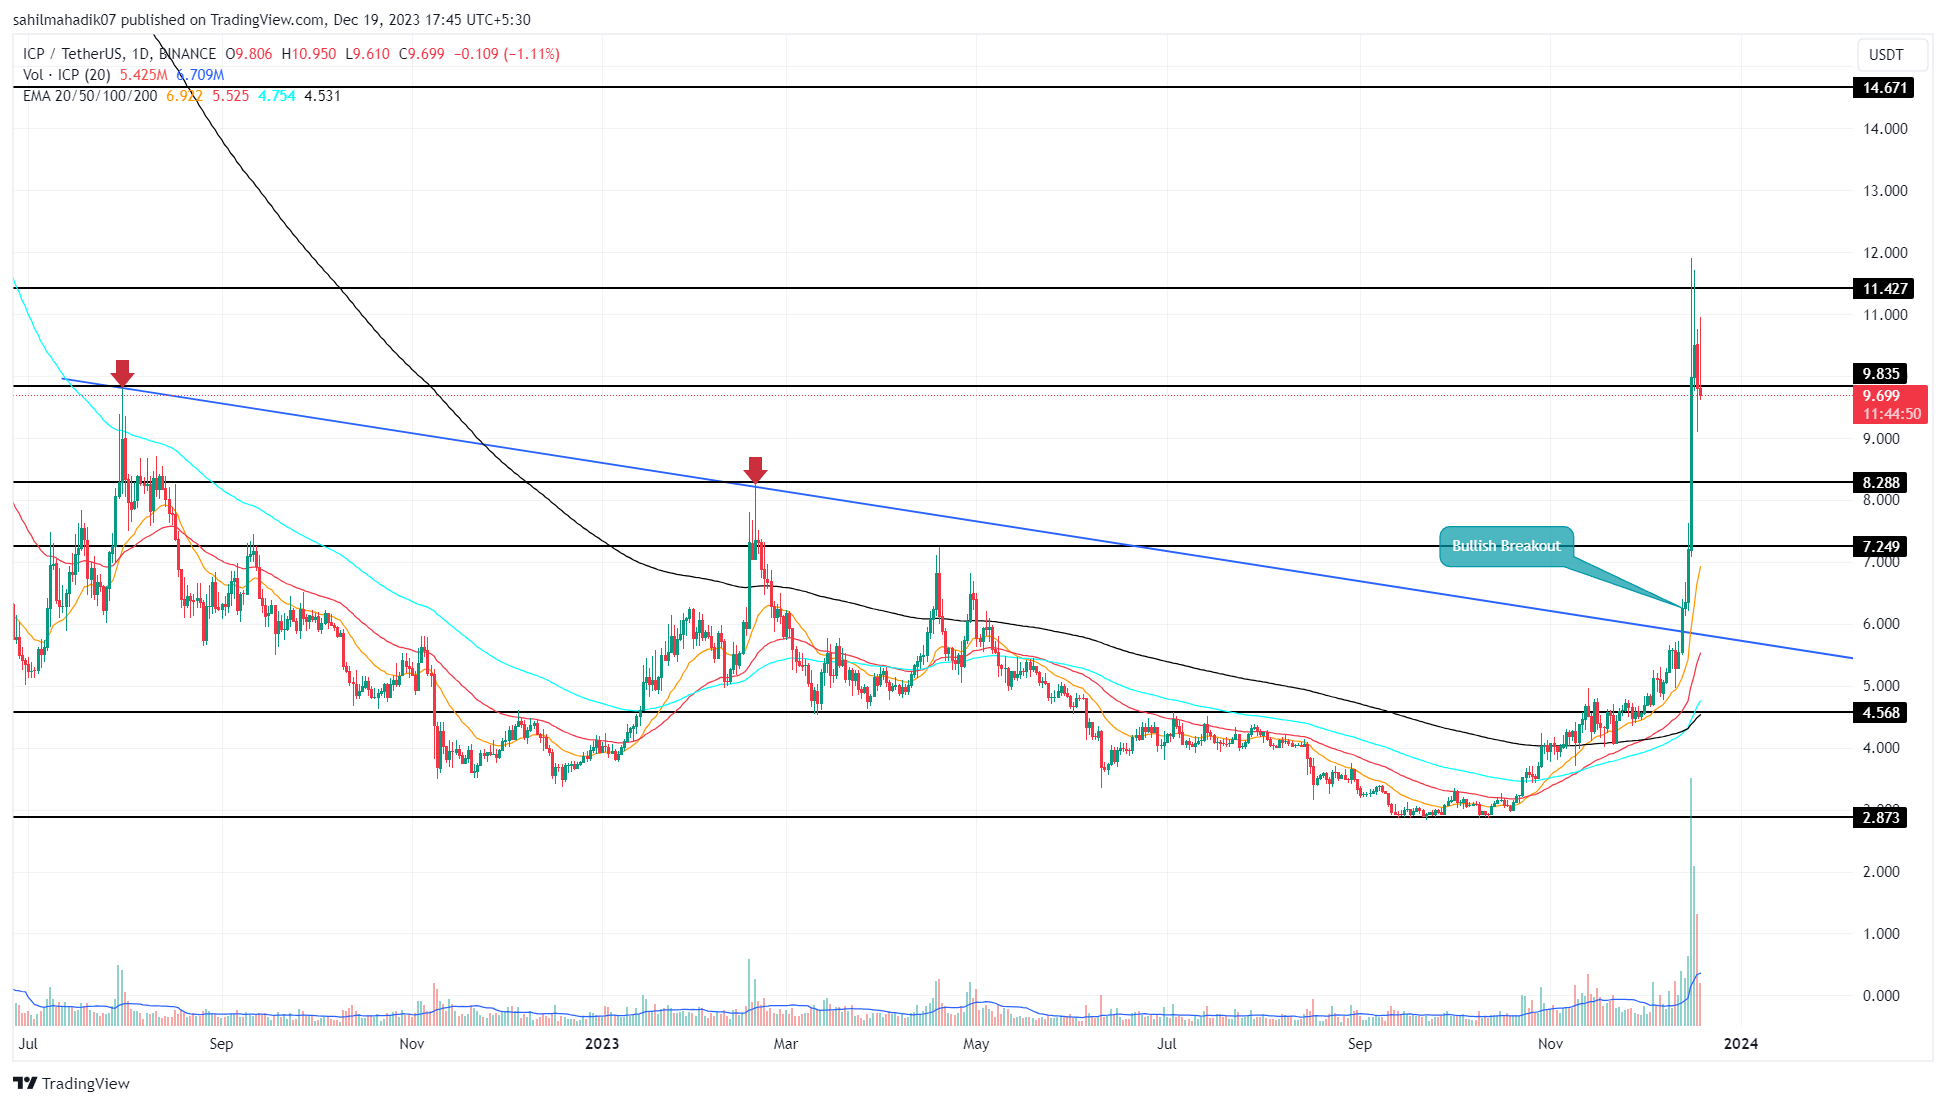Click the 13.000 price axis tick
The height and width of the screenshot is (1105, 1946).
tap(1885, 191)
